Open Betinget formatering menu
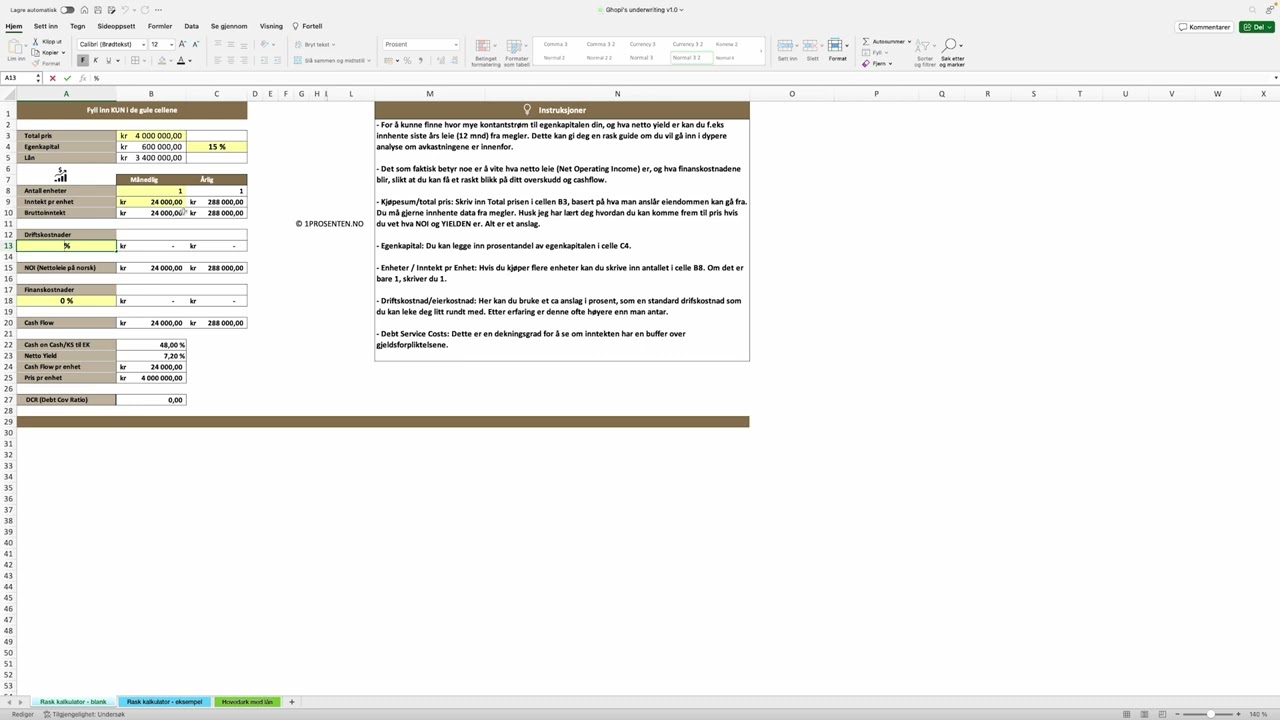The height and width of the screenshot is (720, 1280). tap(486, 52)
